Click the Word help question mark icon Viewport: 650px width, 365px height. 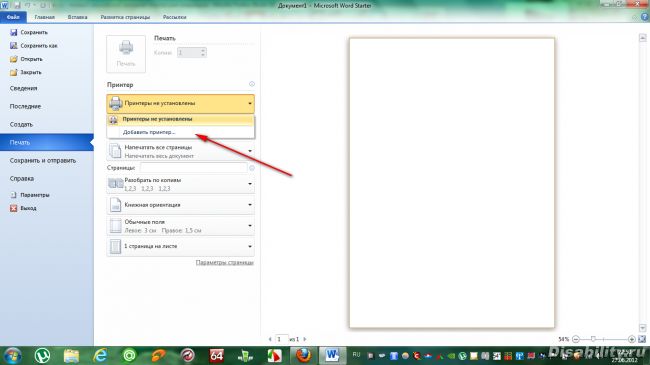(645, 17)
